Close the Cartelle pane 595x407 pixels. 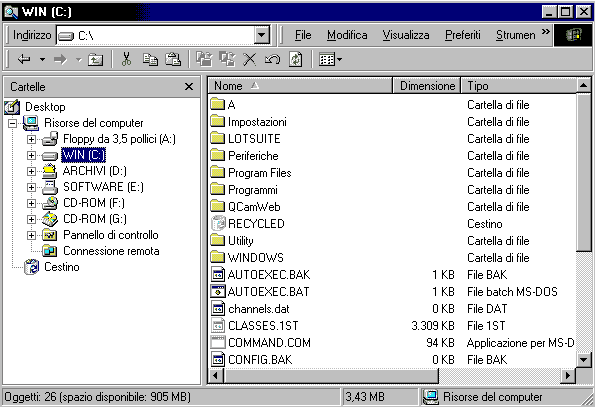pos(189,87)
